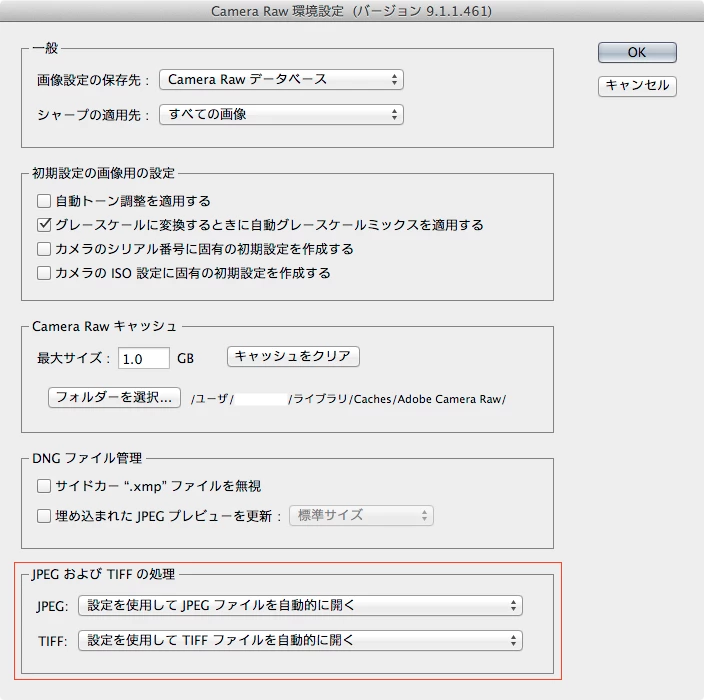Screen dimensions: 704x700
Task: Click the cache path ending in Adobe Camera Raw/
Action: [x=348, y=399]
